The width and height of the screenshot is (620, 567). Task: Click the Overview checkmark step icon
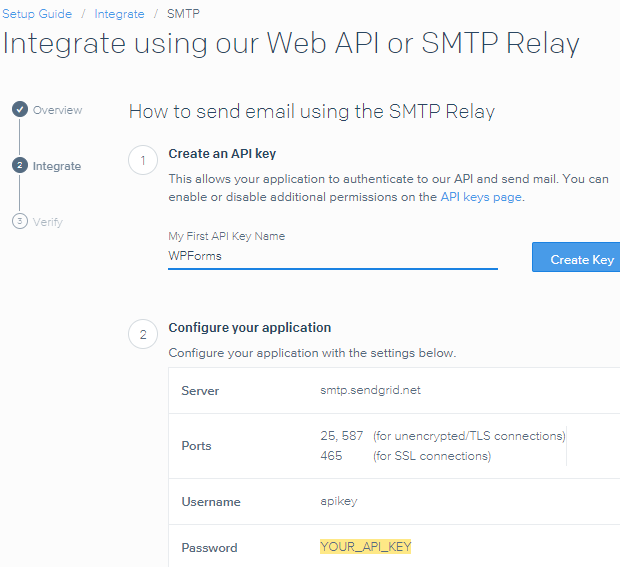tap(20, 110)
